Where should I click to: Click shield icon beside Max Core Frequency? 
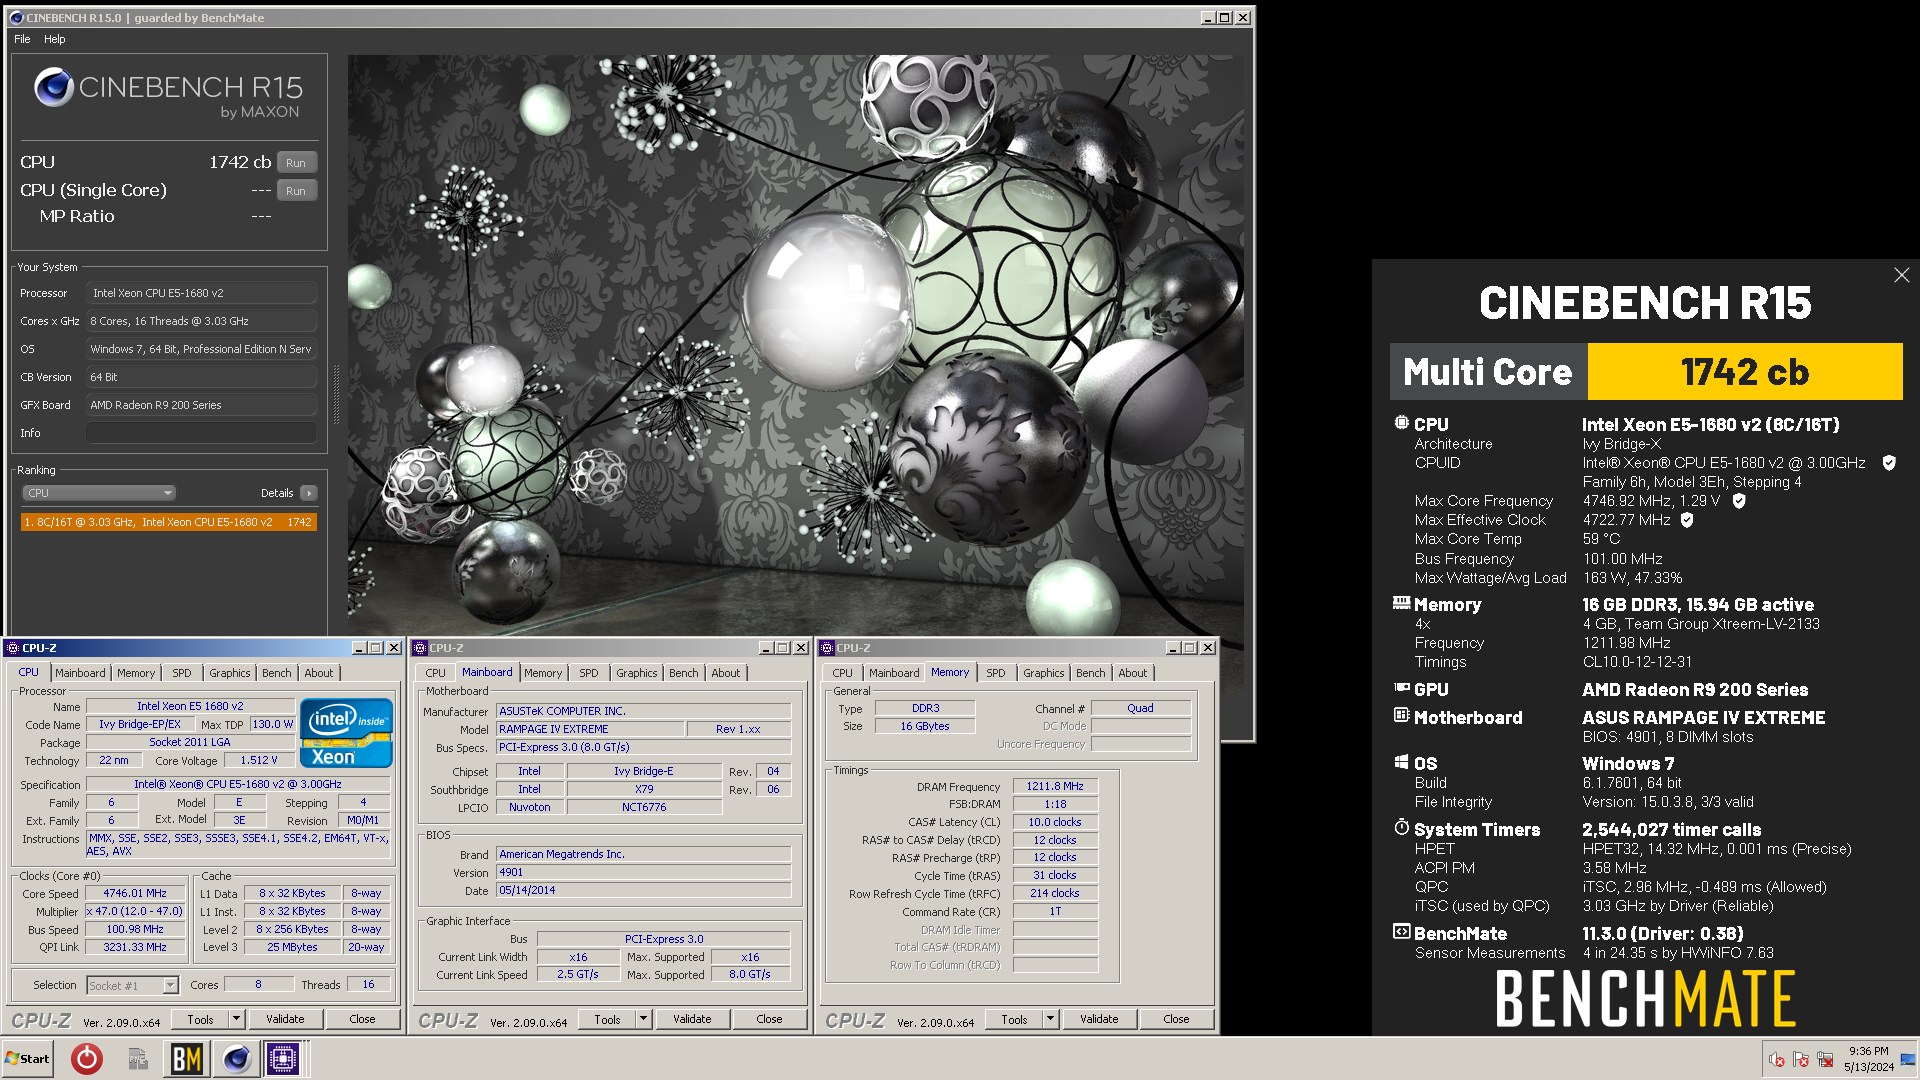click(x=1739, y=501)
